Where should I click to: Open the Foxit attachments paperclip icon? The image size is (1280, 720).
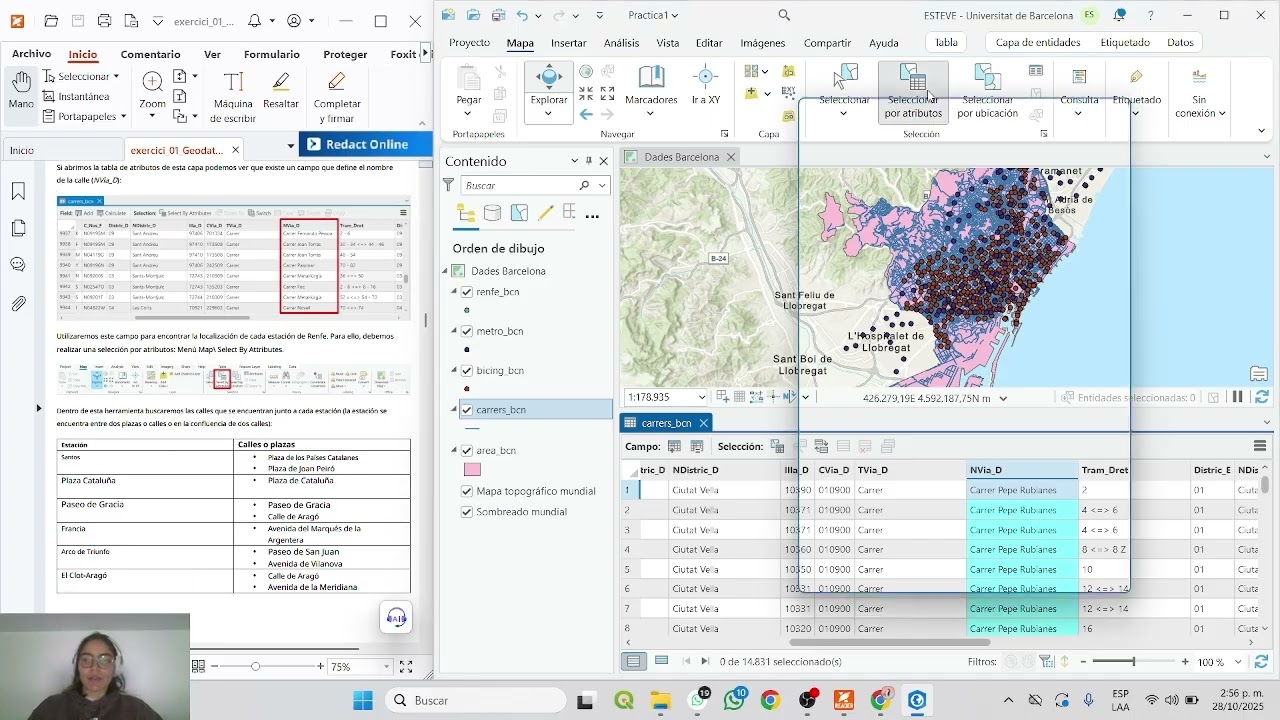pyautogui.click(x=18, y=303)
